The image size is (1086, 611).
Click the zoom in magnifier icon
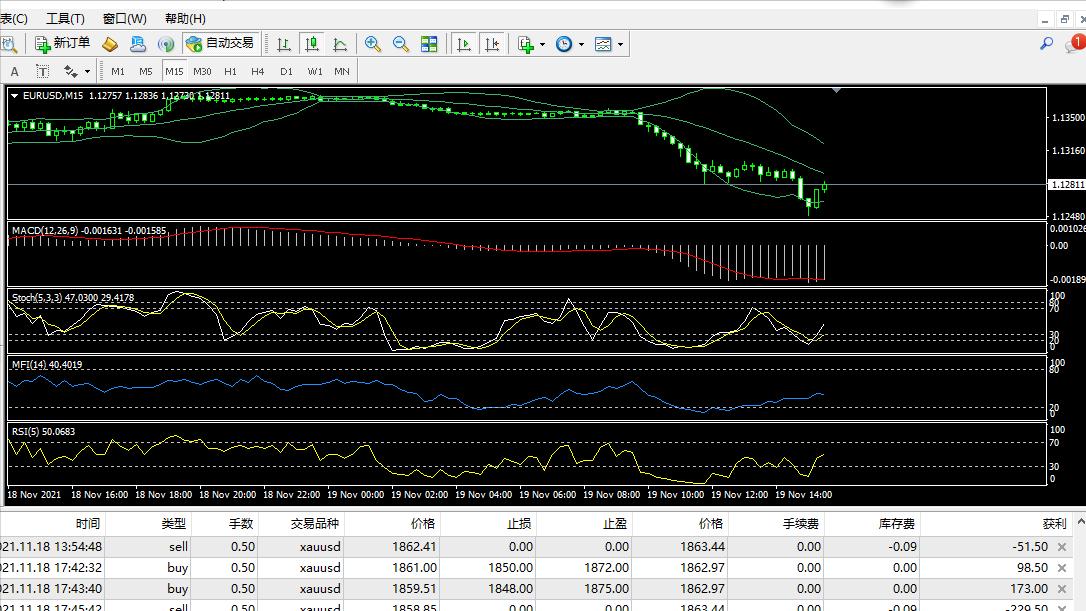click(x=373, y=44)
